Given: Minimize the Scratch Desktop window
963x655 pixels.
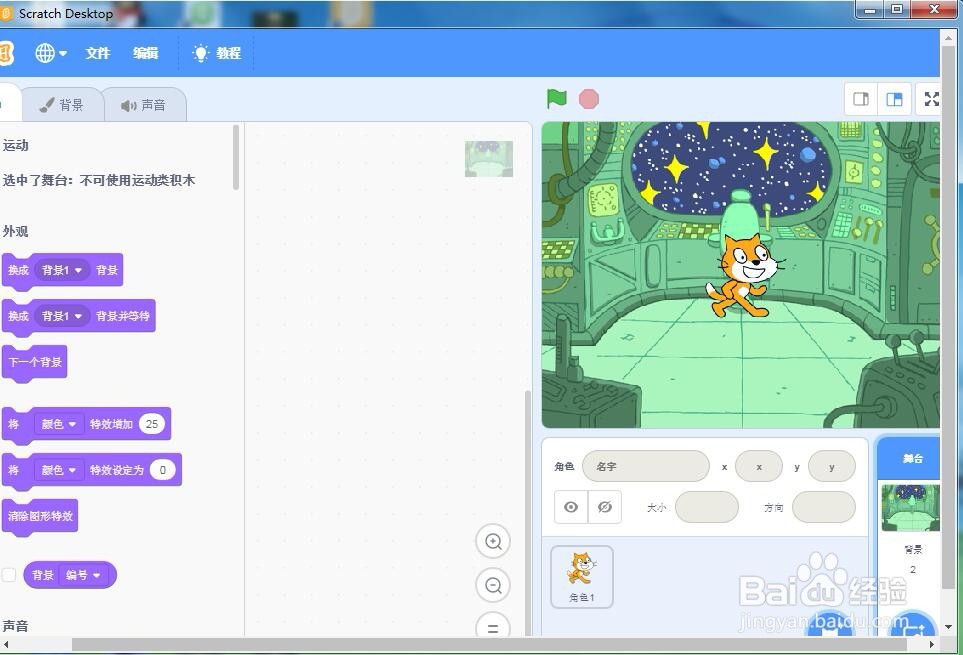Looking at the screenshot, I should (x=869, y=10).
